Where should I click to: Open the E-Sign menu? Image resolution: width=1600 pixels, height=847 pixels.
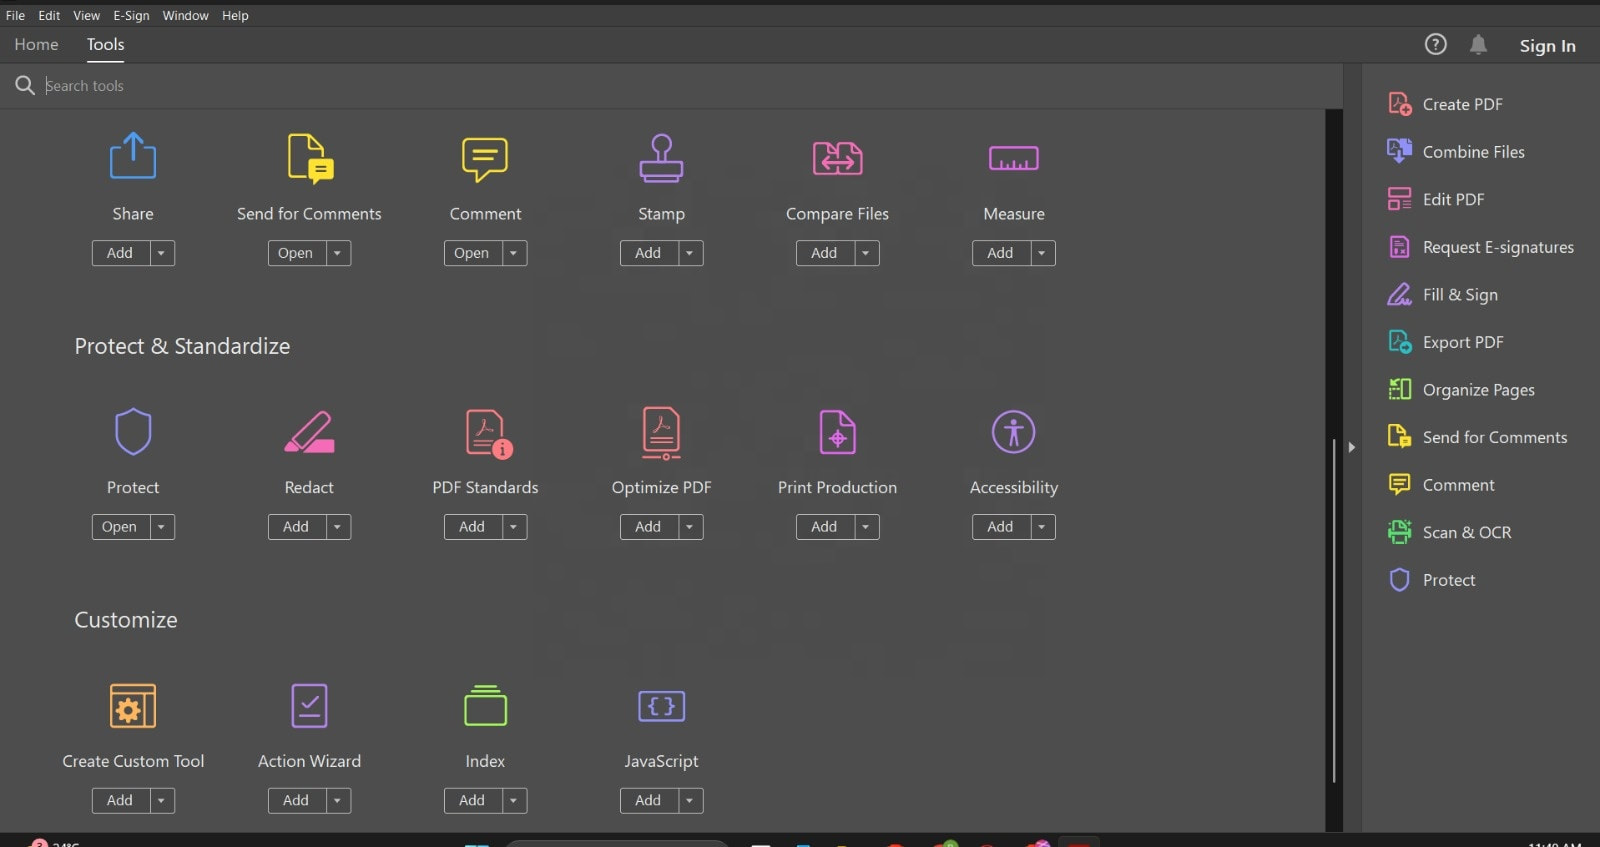(x=131, y=15)
